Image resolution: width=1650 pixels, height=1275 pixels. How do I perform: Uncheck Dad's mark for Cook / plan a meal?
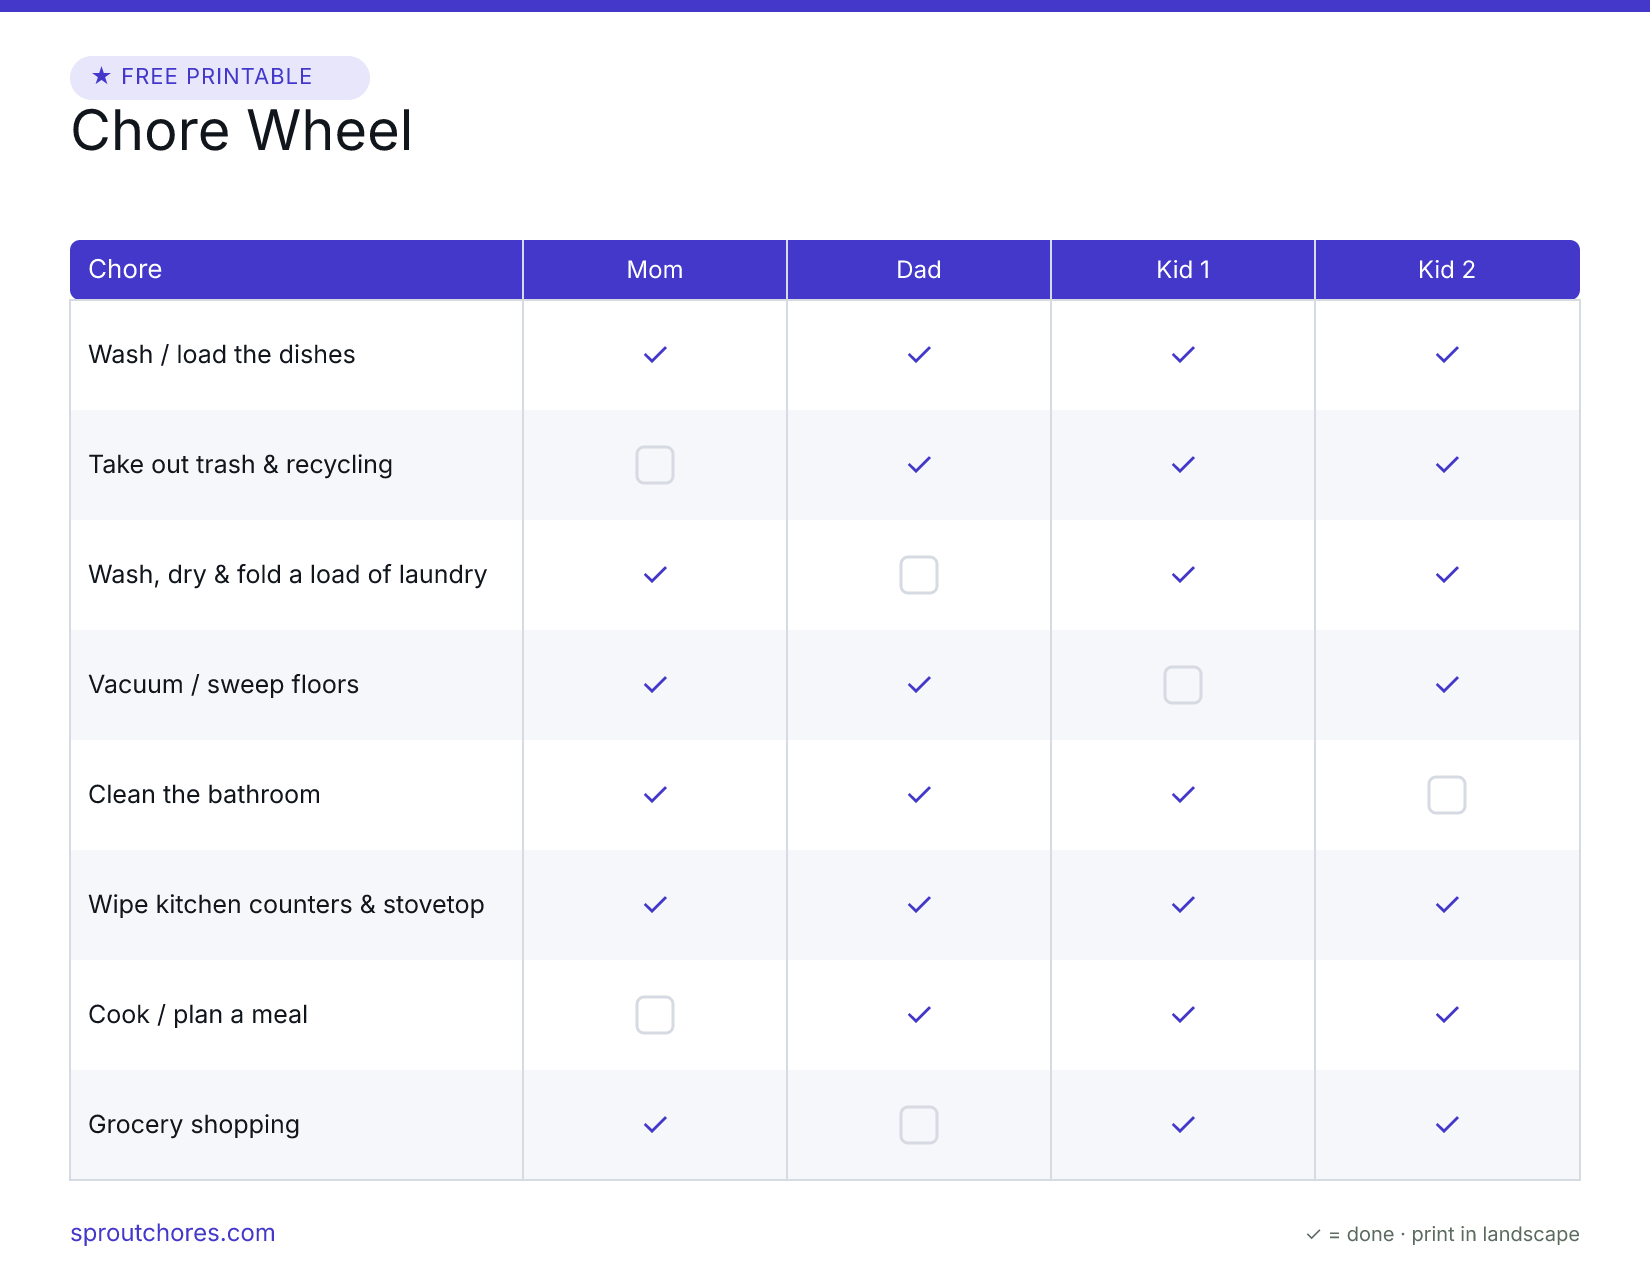coord(919,1015)
